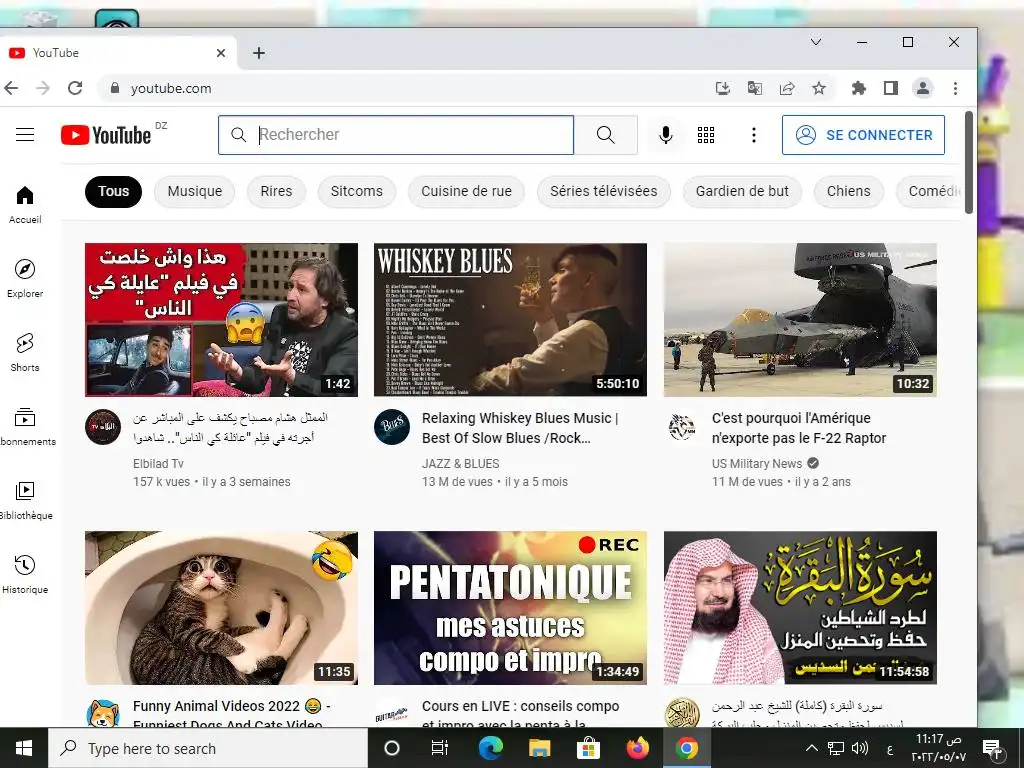
Task: Play the F-22 military aircraft thumbnail
Action: click(x=800, y=320)
